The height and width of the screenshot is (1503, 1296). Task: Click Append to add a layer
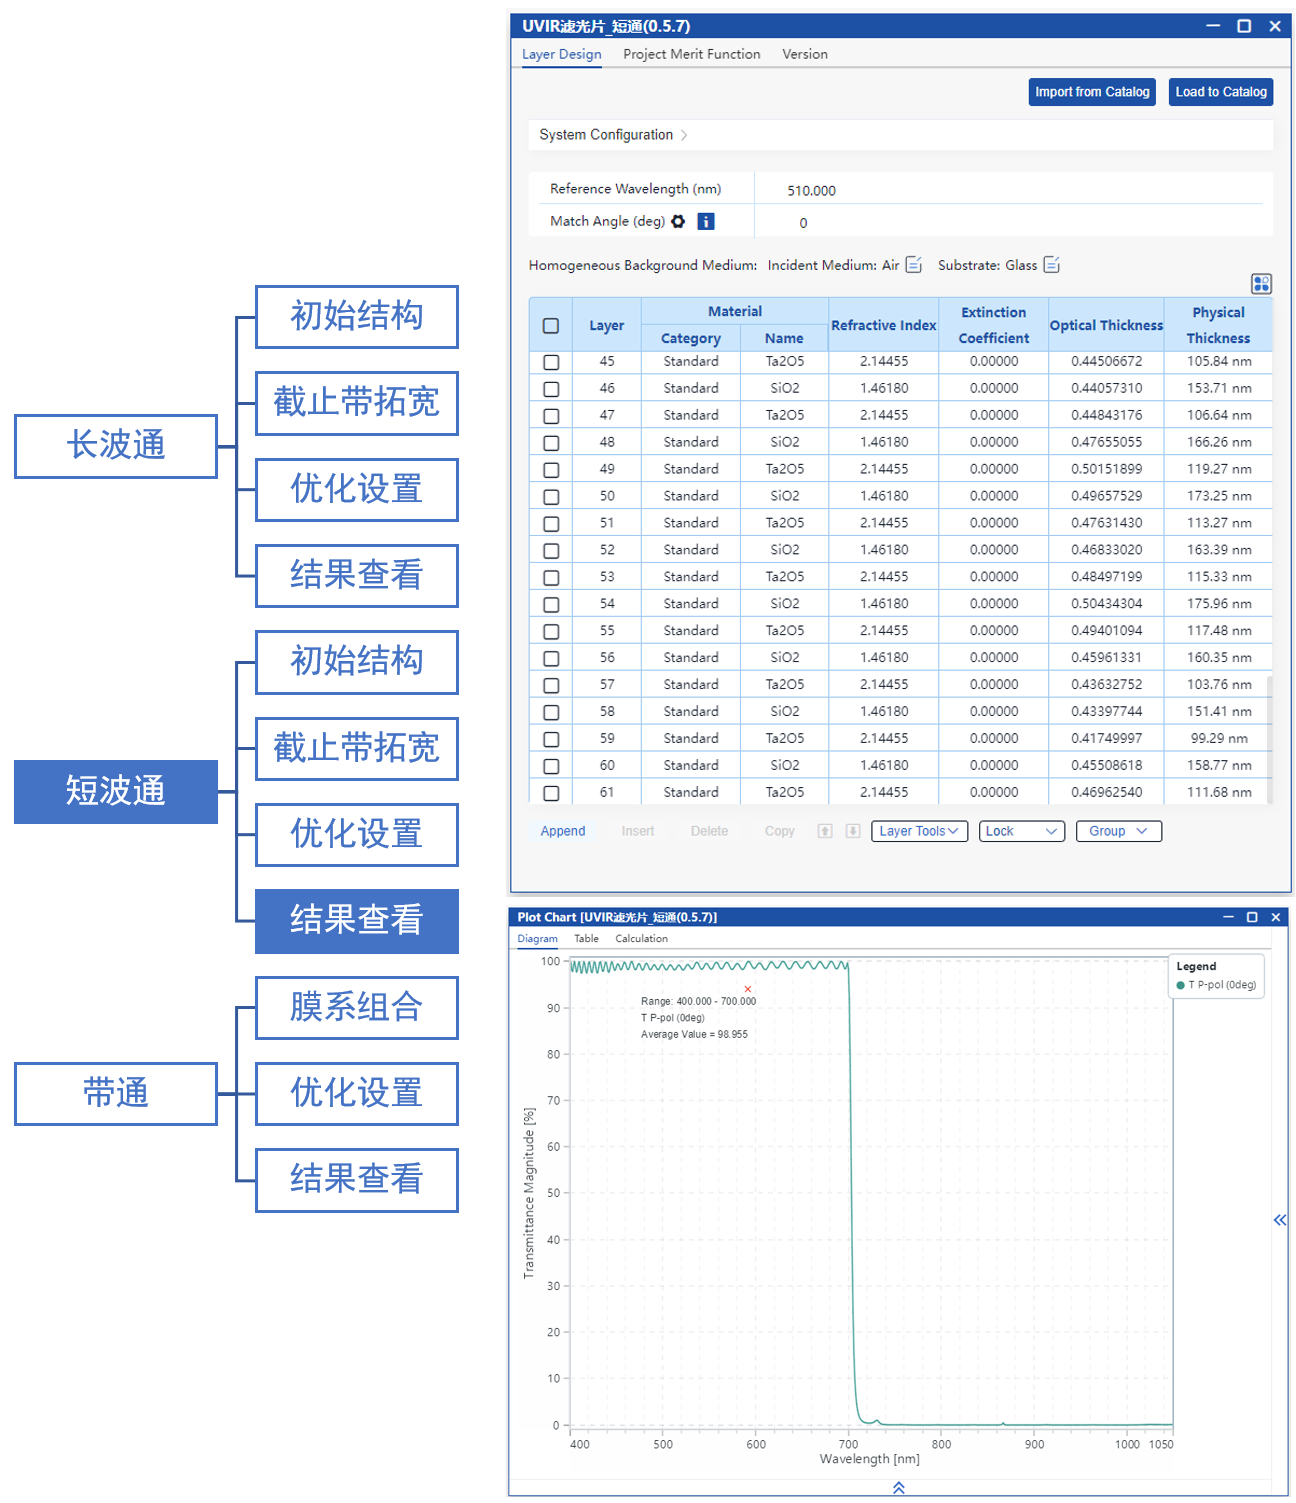tap(563, 831)
